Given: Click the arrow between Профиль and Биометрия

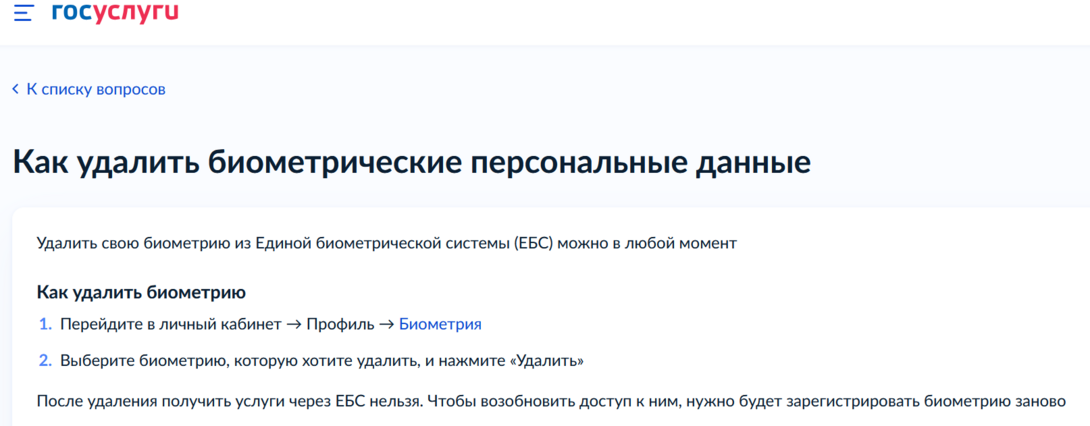Looking at the screenshot, I should click(388, 324).
